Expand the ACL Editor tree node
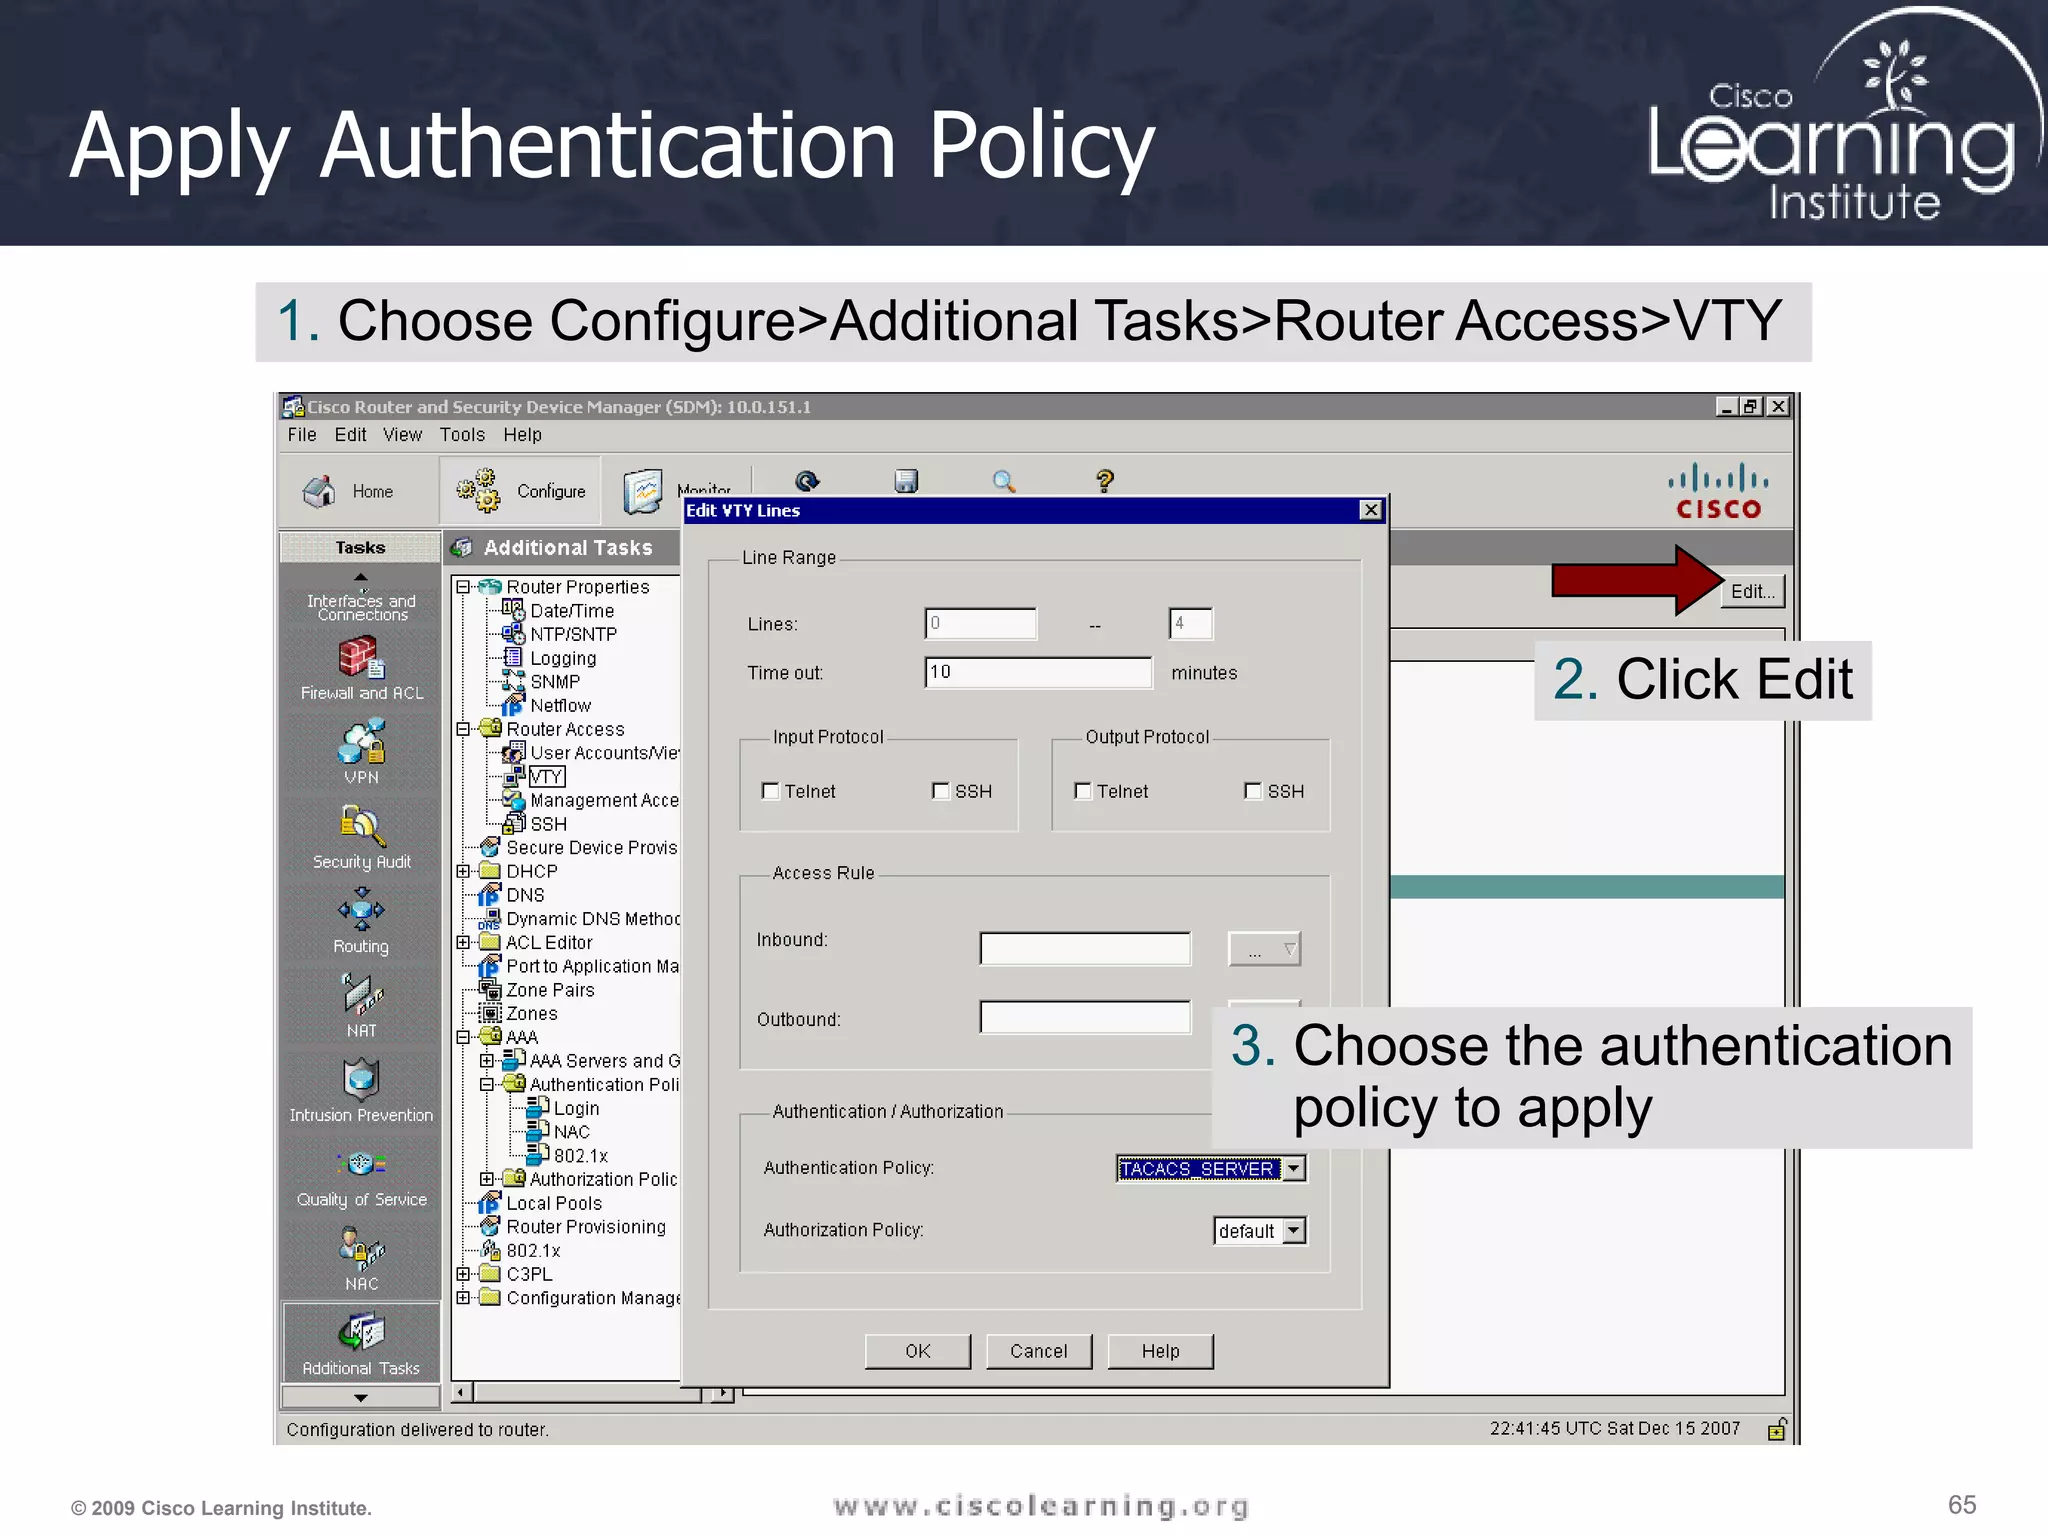The image size is (2048, 1536). click(x=463, y=942)
